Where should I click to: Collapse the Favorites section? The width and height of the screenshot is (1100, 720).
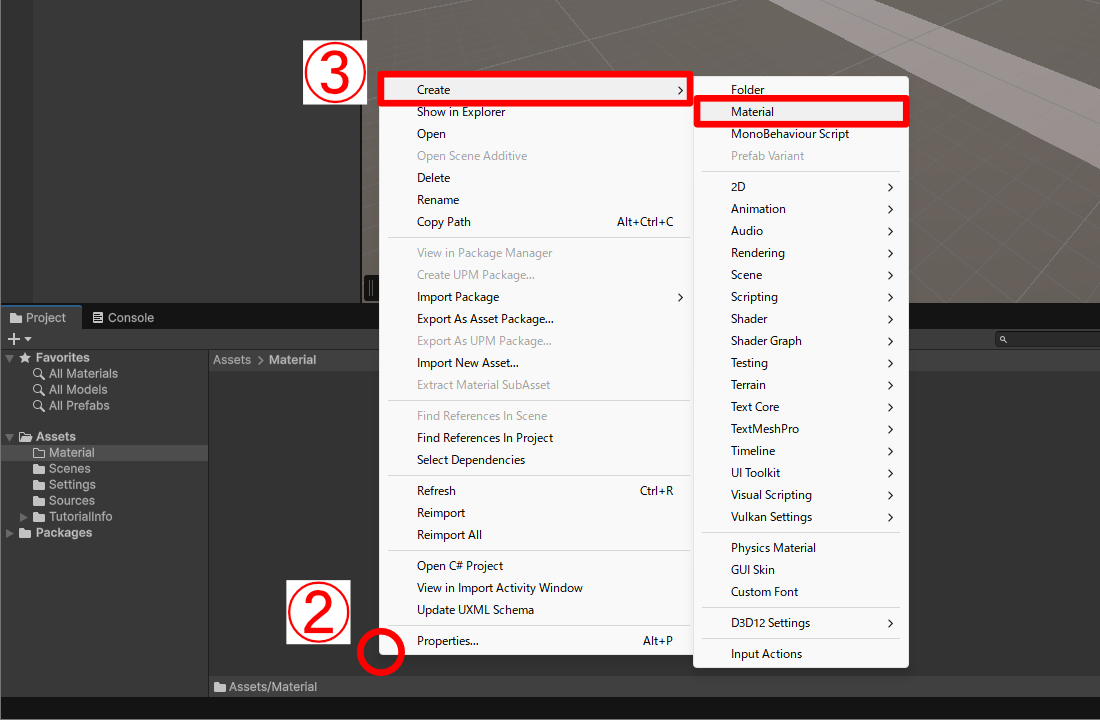coord(10,358)
